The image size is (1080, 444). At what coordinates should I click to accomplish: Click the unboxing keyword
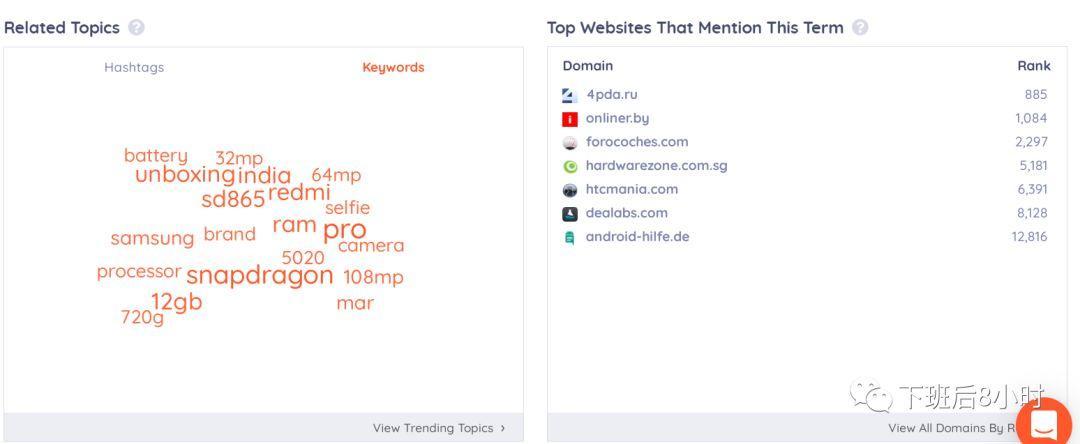click(185, 175)
